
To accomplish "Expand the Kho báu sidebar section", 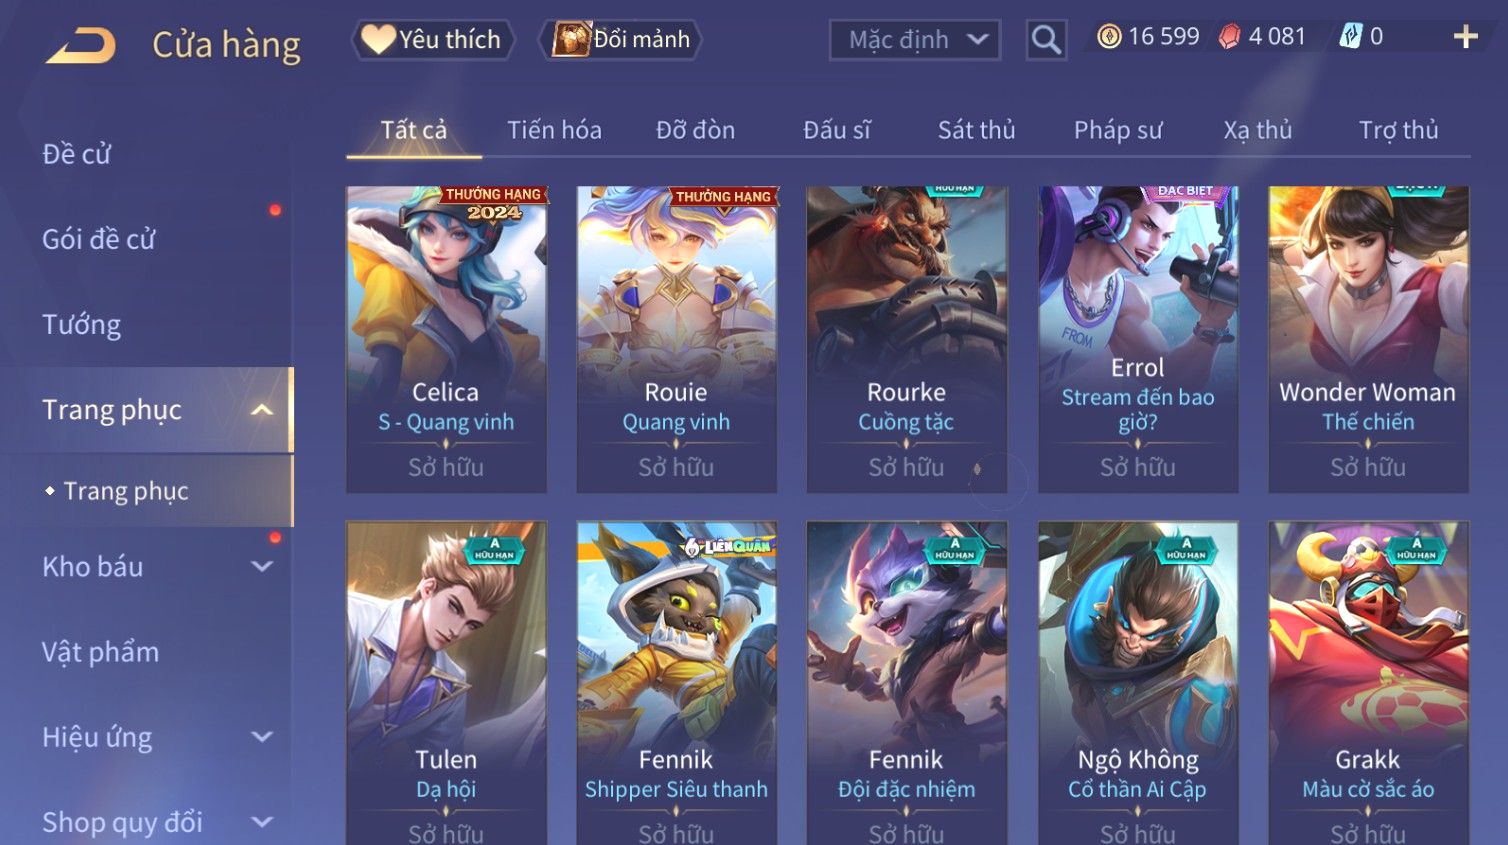I will (x=262, y=567).
